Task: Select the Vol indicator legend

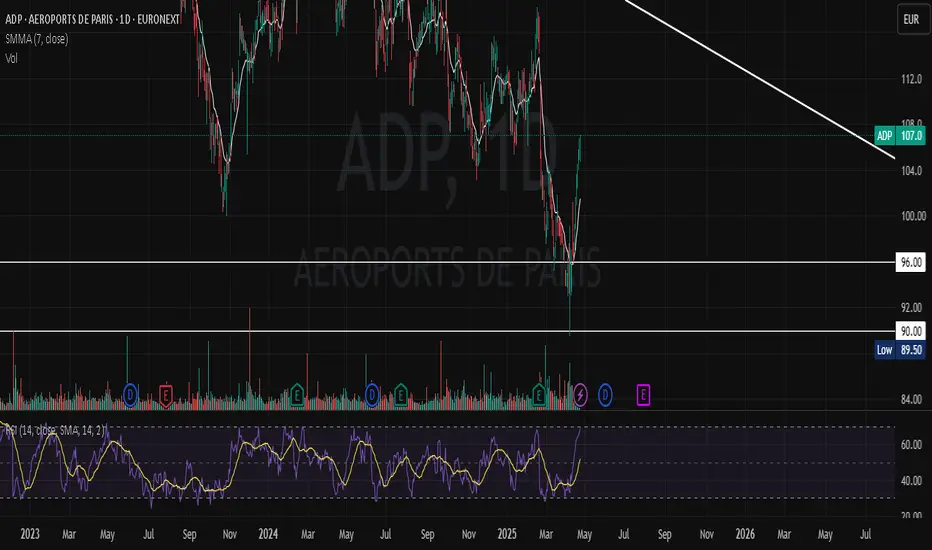Action: point(11,58)
